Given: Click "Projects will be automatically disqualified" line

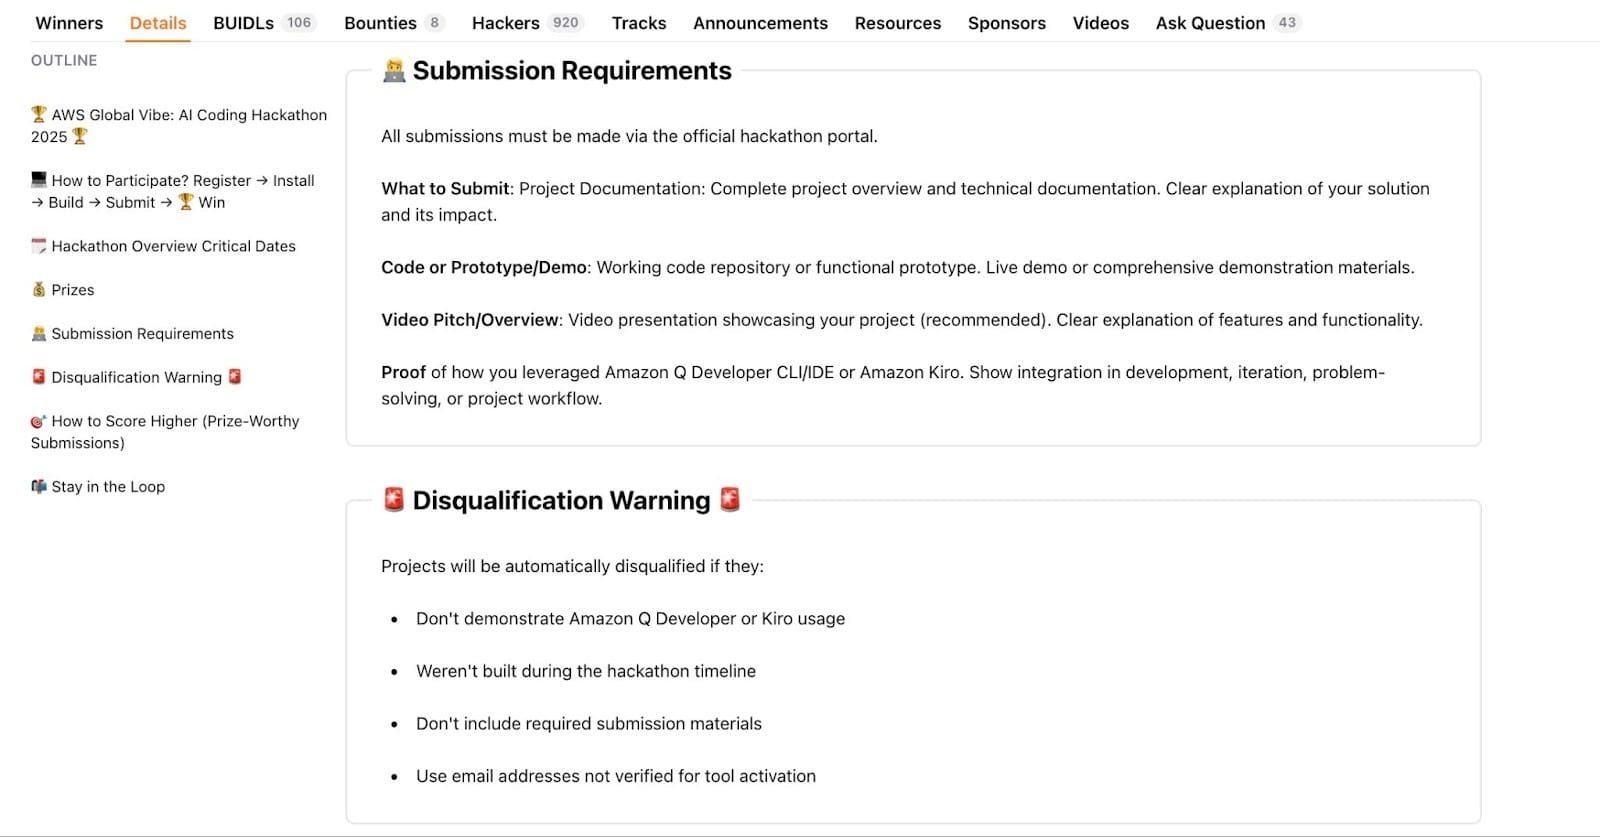Looking at the screenshot, I should (x=572, y=566).
